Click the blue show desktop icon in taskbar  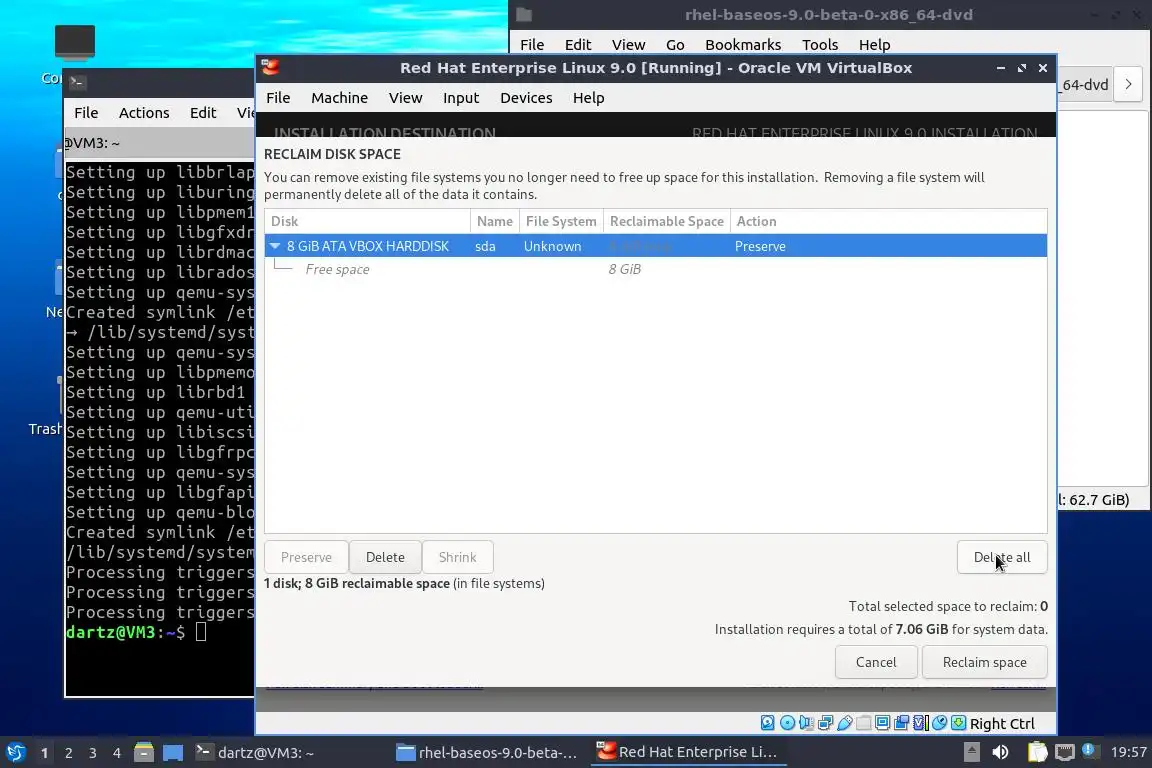coord(173,753)
